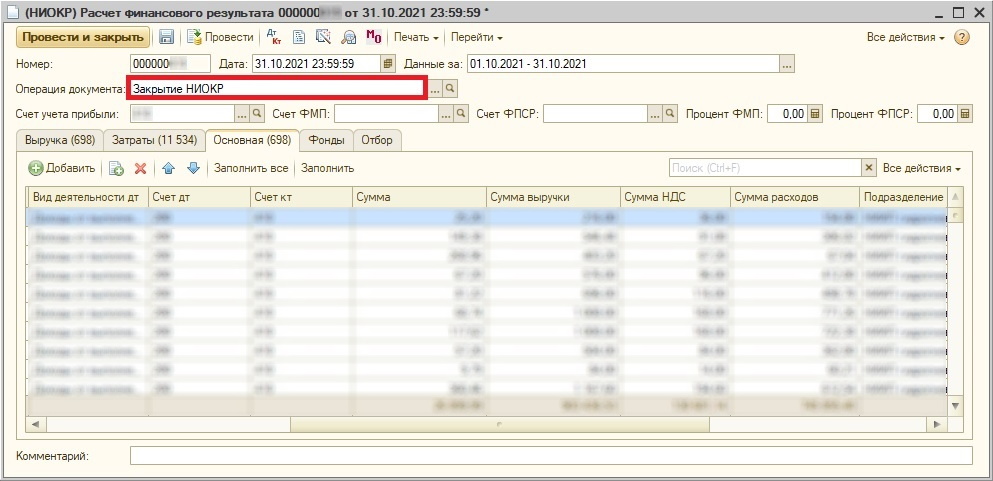
Task: Click the Комментарий input field
Action: click(x=550, y=456)
